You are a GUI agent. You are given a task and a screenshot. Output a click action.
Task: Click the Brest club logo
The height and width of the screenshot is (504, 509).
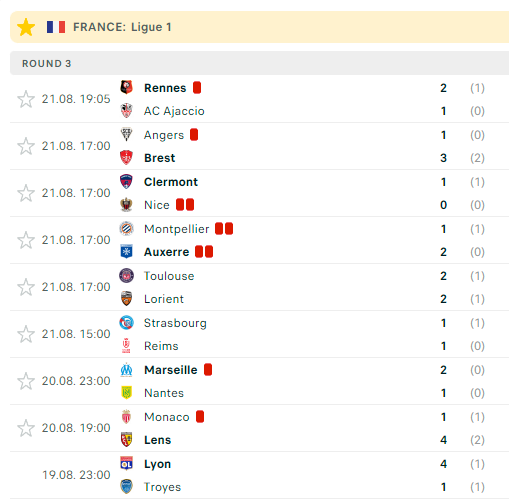pos(126,158)
